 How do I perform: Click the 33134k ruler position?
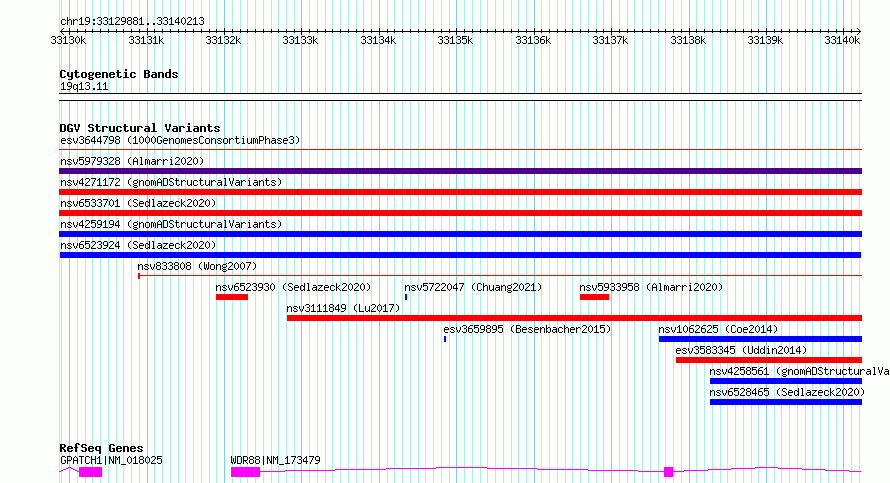[x=378, y=40]
